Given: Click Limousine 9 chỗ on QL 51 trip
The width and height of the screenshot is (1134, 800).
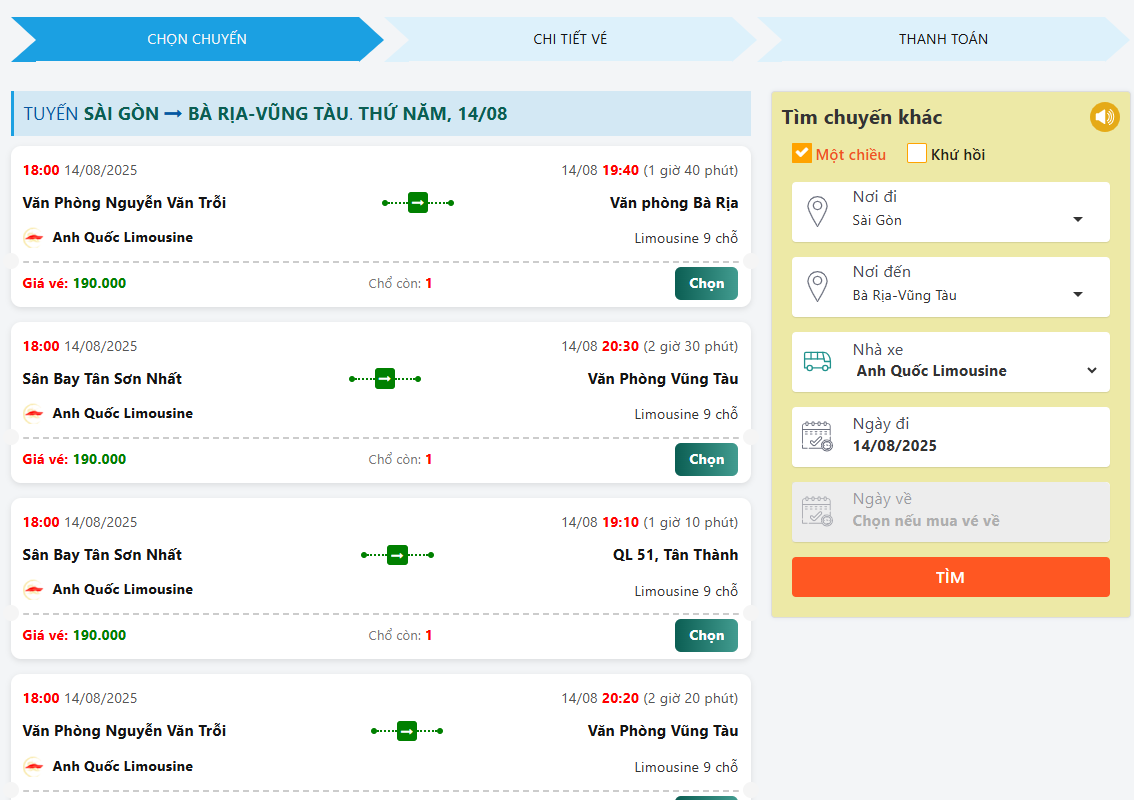Looking at the screenshot, I should pos(686,591).
